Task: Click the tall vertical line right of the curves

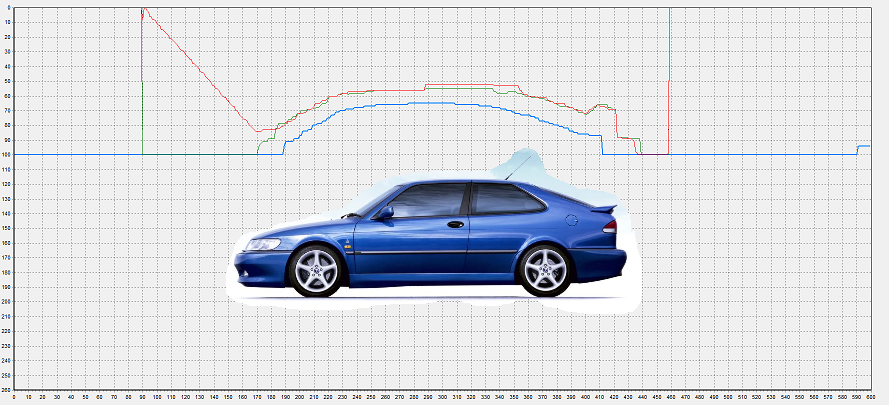Action: pyautogui.click(x=669, y=60)
